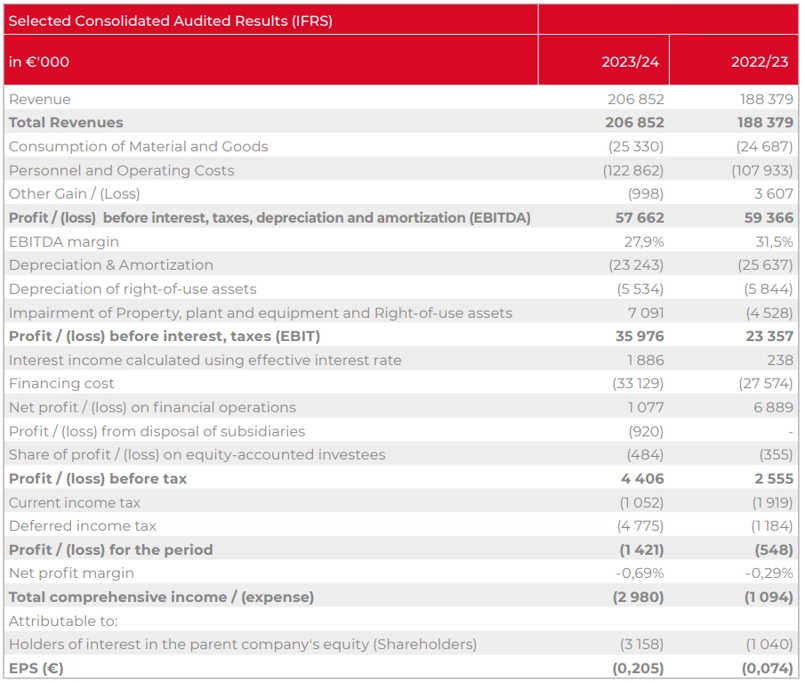This screenshot has height=683, width=805.
Task: Select the value (24 687)
Action: [x=765, y=146]
